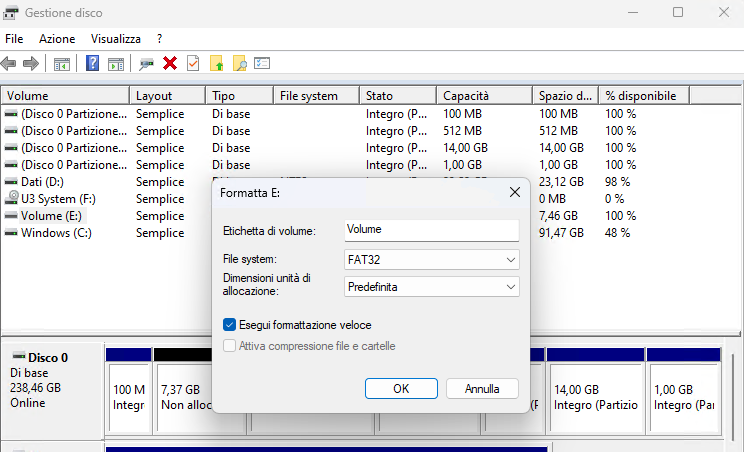Click the Etichetta di volume text field
The height and width of the screenshot is (452, 744).
[432, 230]
